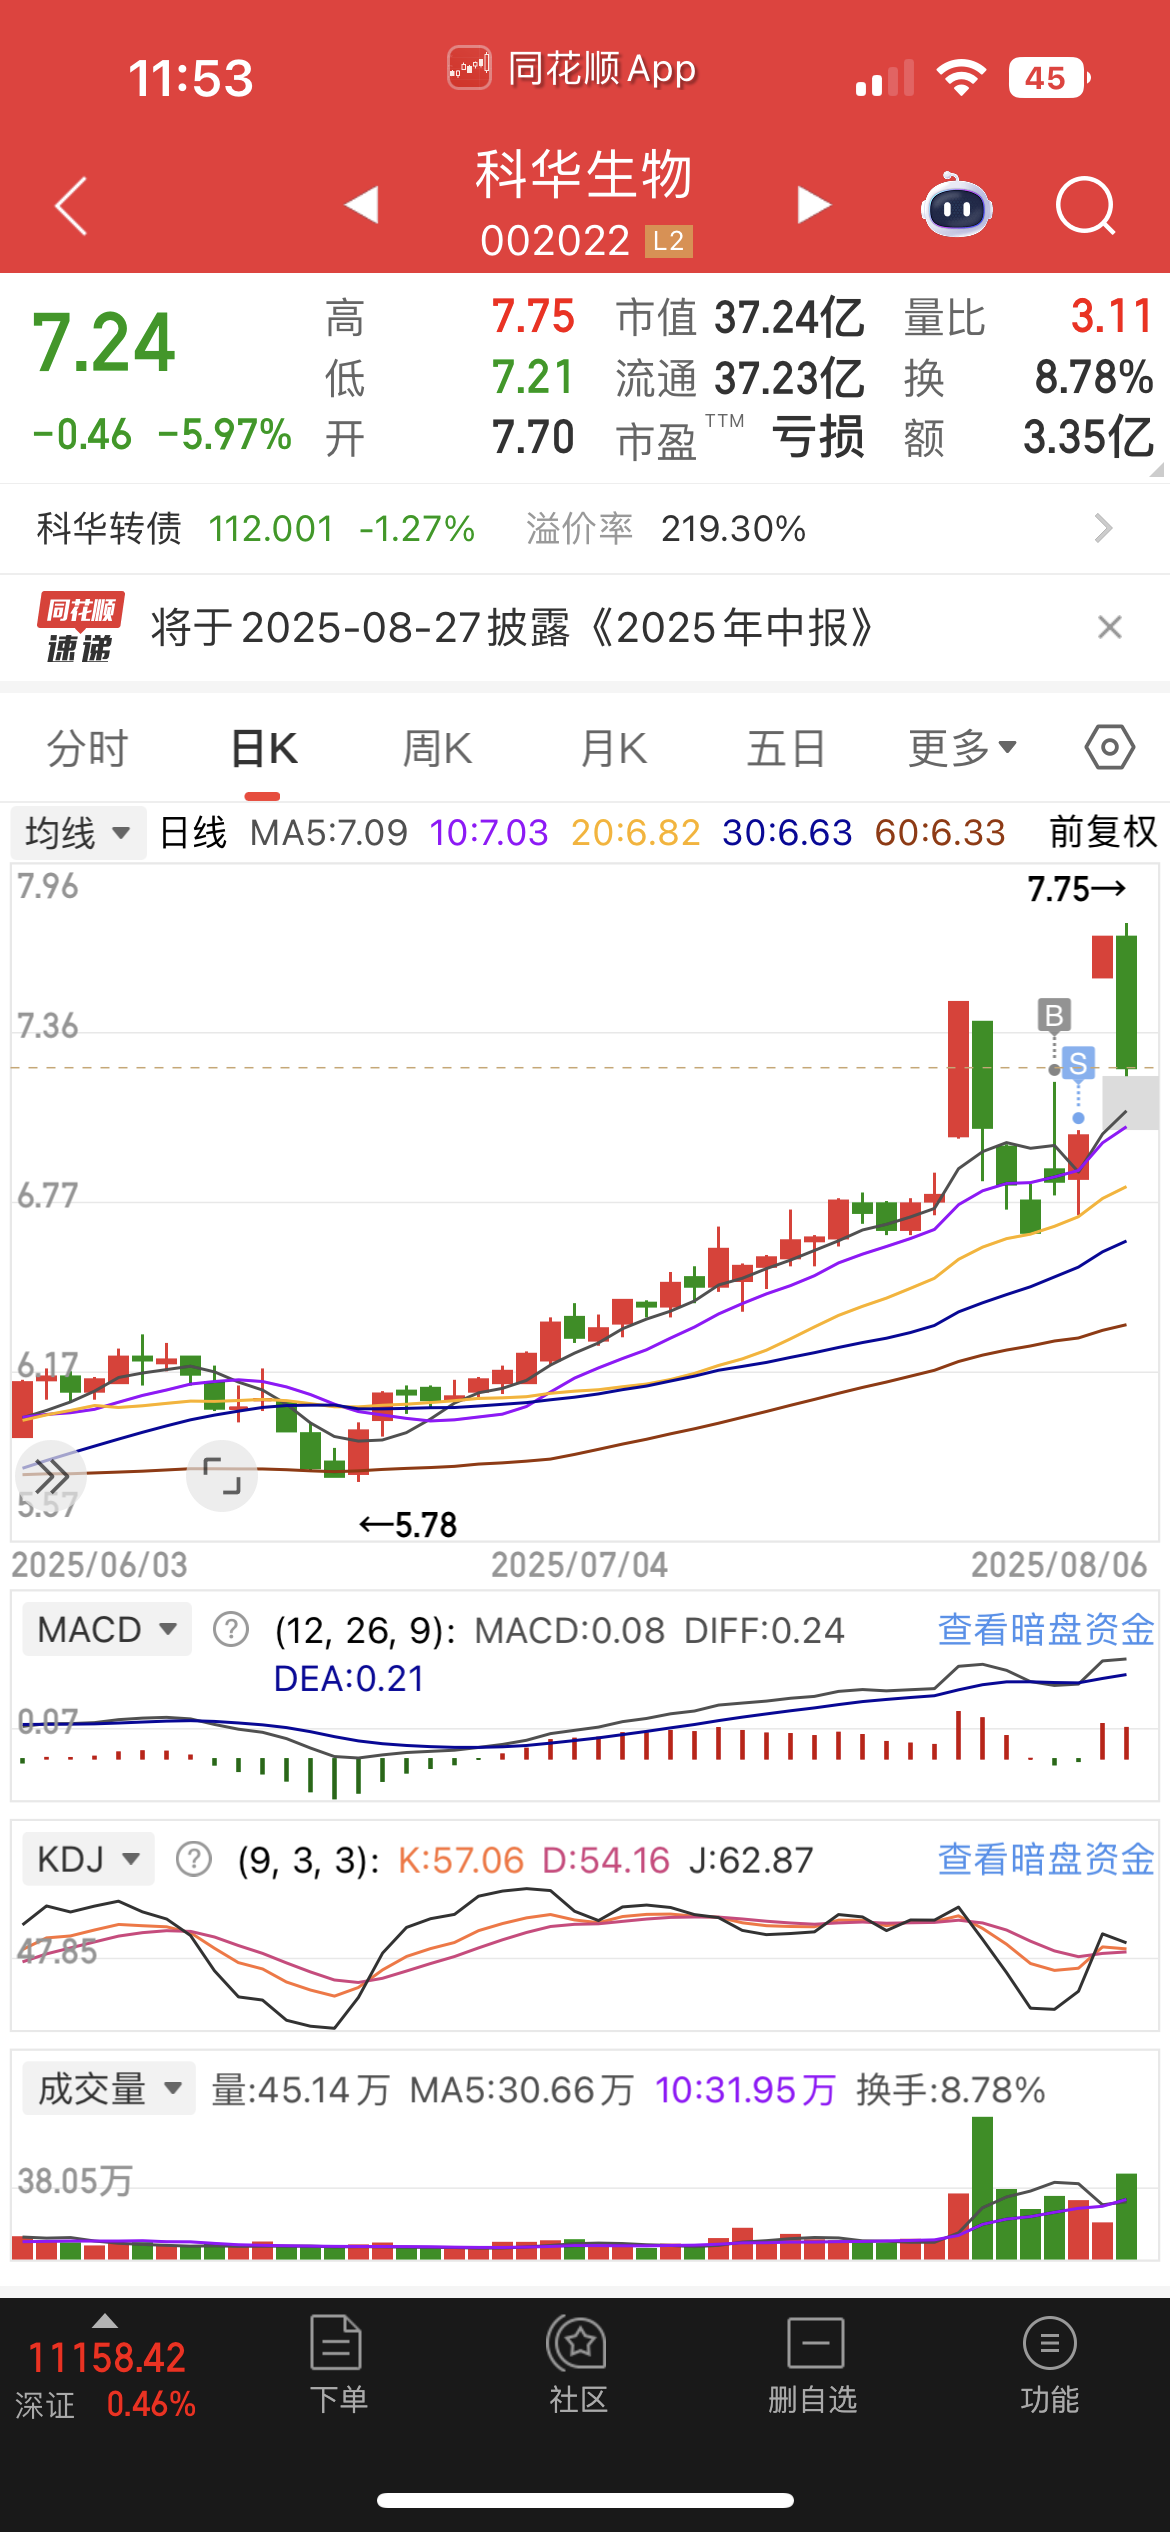Tap K:57.06 KDJ value

461,1859
